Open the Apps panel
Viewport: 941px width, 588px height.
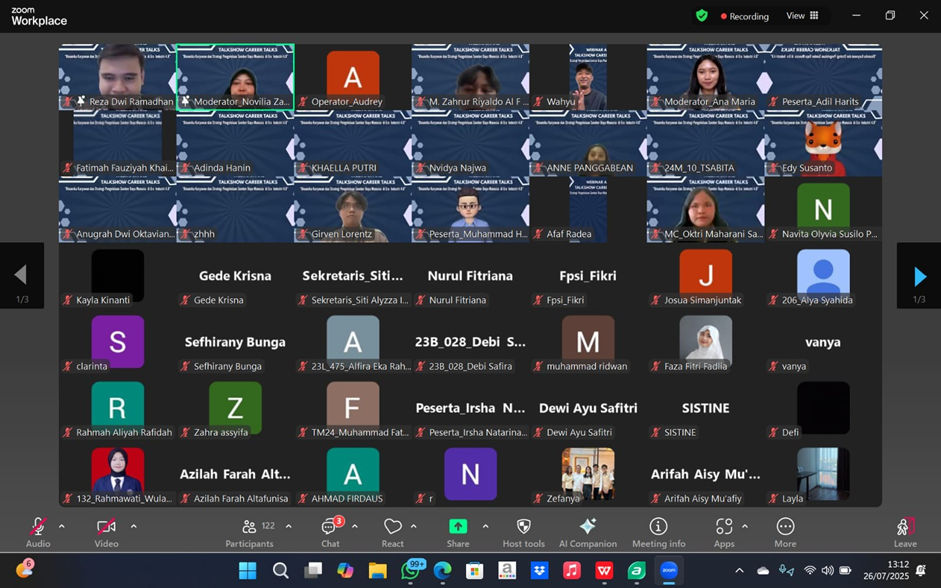723,530
